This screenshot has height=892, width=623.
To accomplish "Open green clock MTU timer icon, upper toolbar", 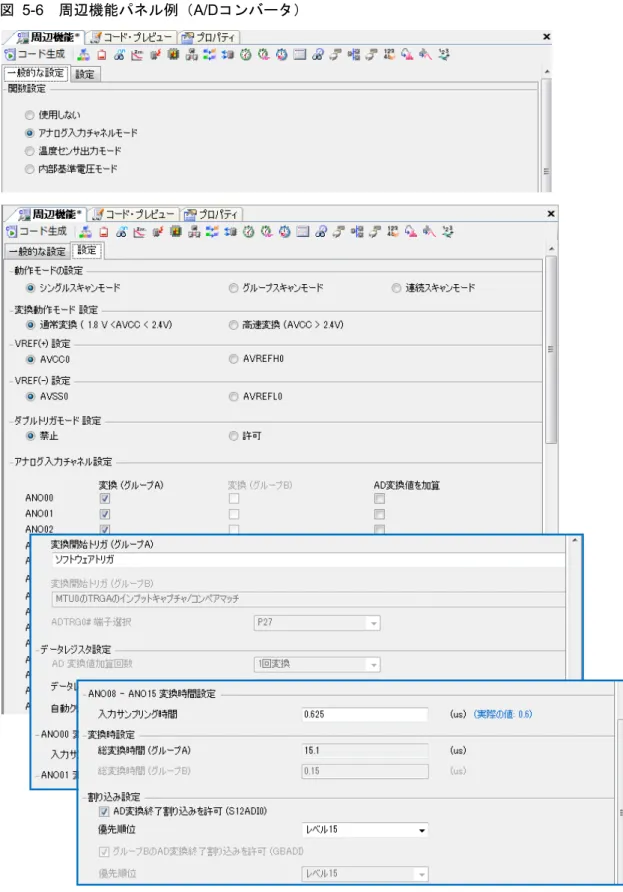I will tap(246, 55).
